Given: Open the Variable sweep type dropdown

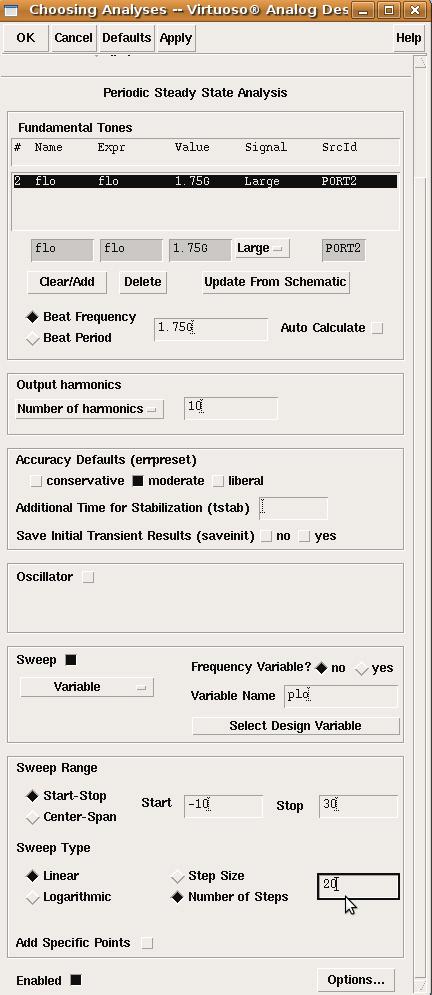Looking at the screenshot, I should [x=87, y=687].
